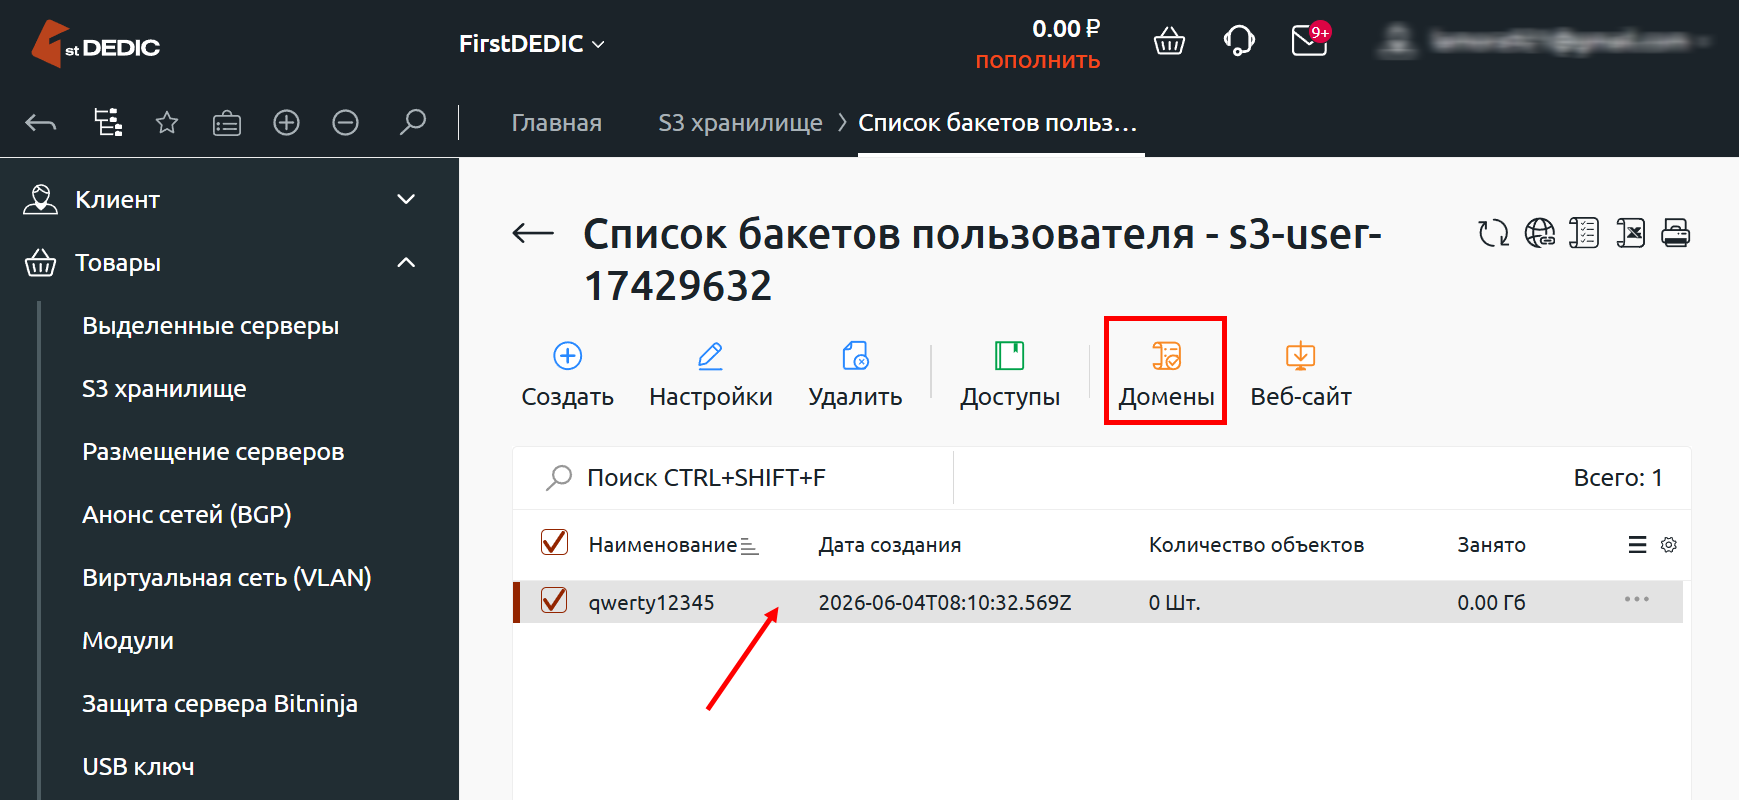The image size is (1739, 800).
Task: Open support headset icon
Action: 1239,41
